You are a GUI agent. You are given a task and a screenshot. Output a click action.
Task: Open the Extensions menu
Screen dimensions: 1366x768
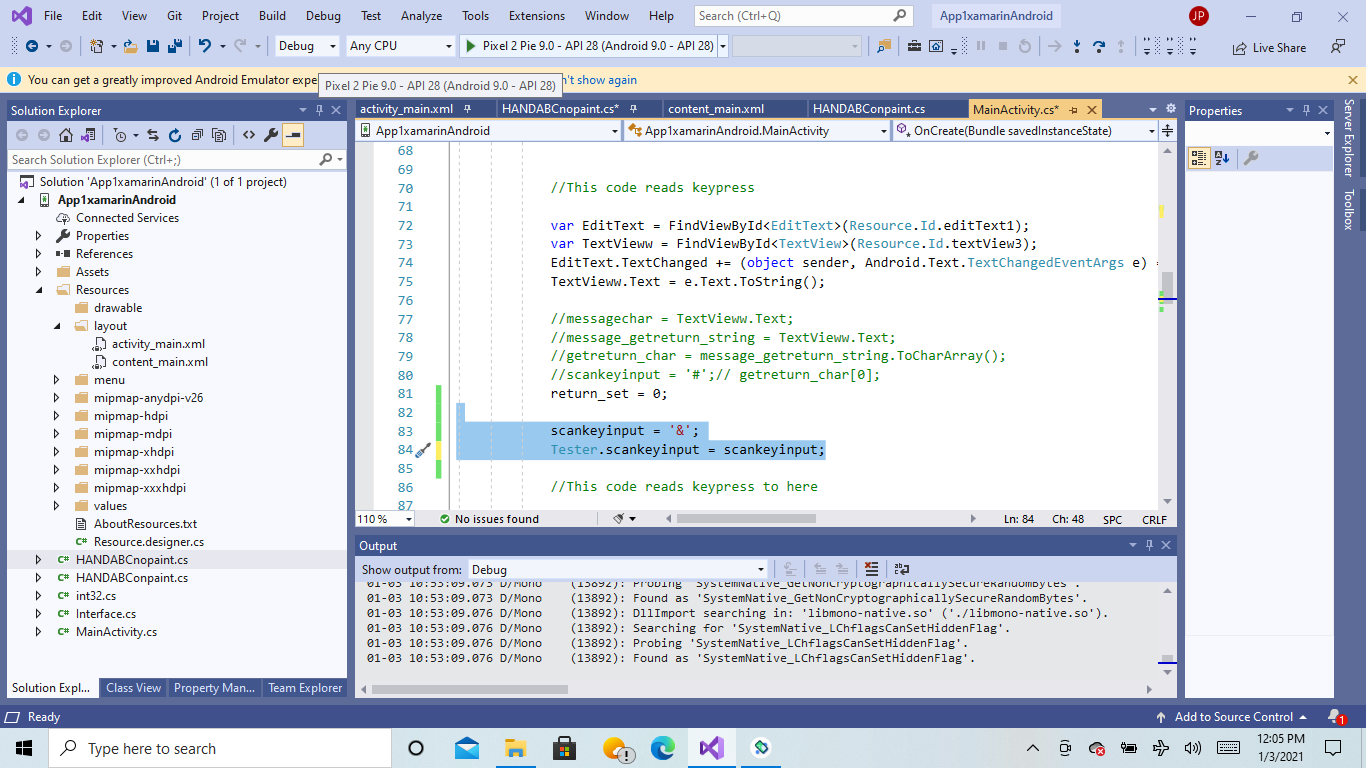[536, 15]
